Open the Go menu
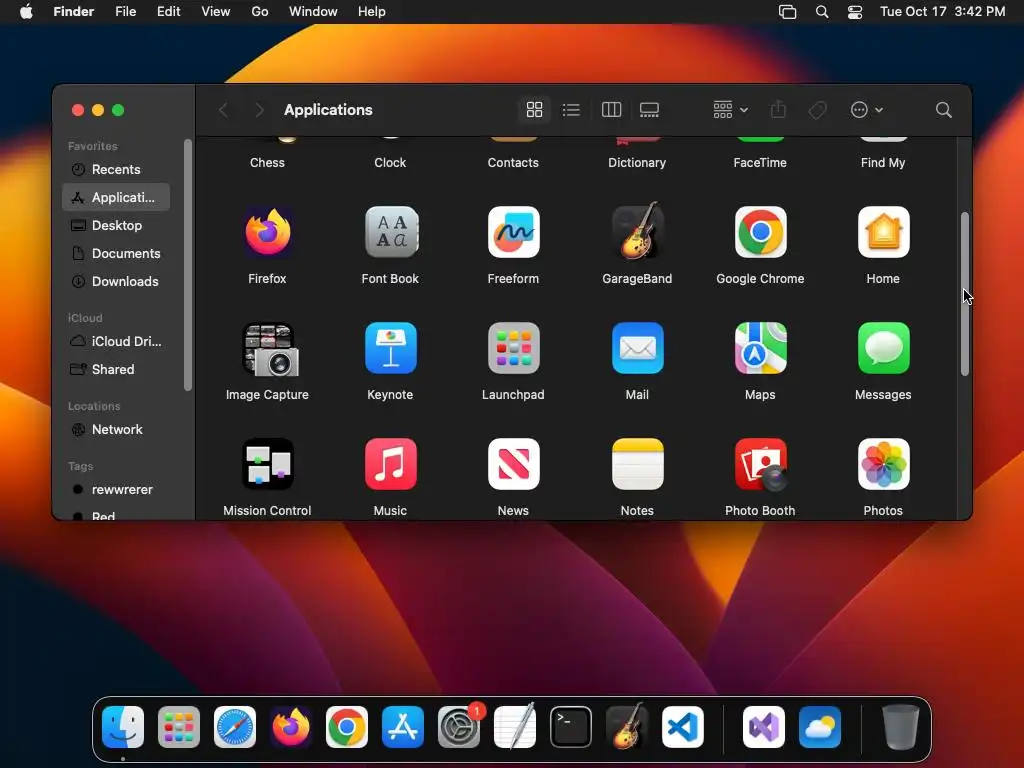Screen dimensions: 1024x768 click(260, 12)
